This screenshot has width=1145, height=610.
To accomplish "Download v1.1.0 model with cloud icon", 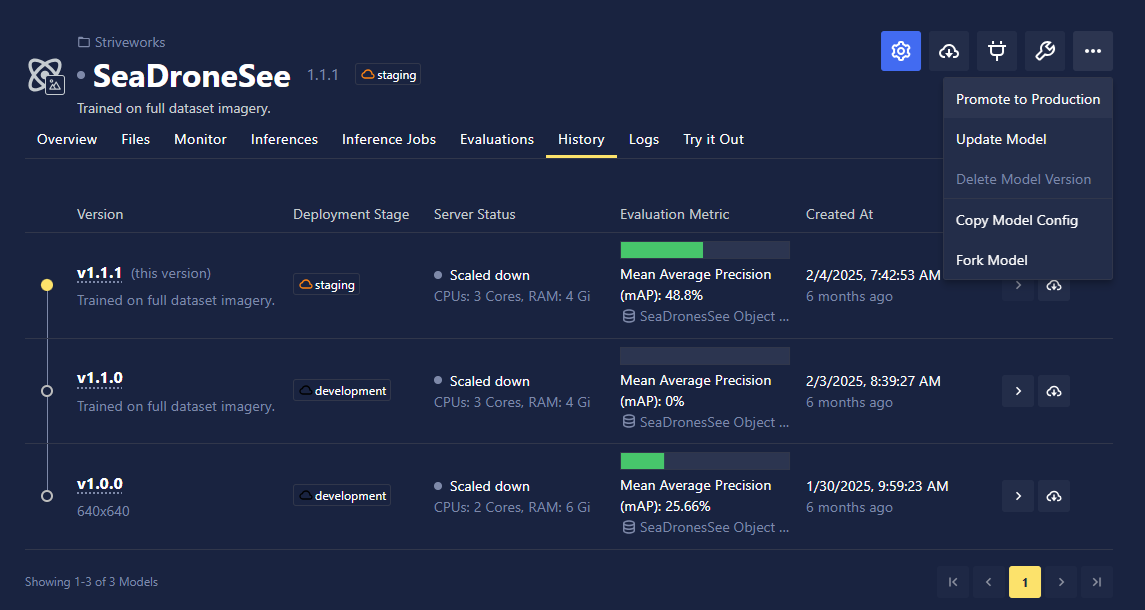I will 1054,391.
